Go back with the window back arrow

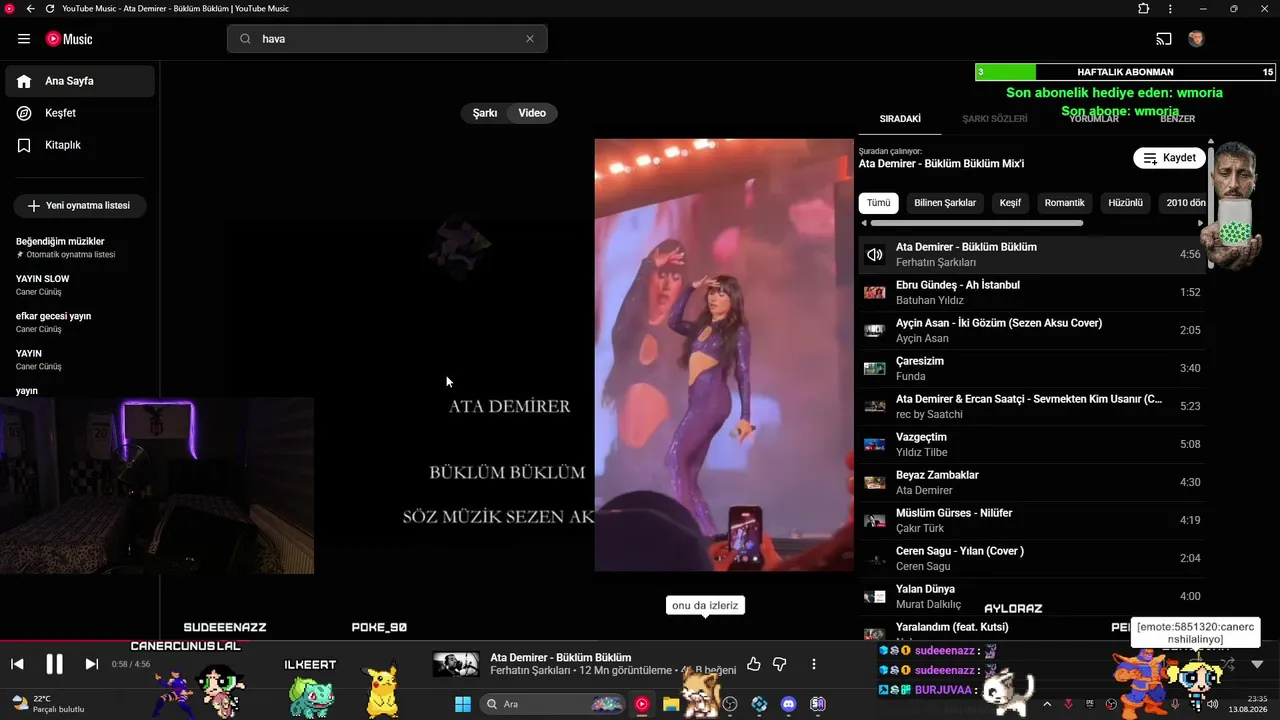(x=30, y=9)
